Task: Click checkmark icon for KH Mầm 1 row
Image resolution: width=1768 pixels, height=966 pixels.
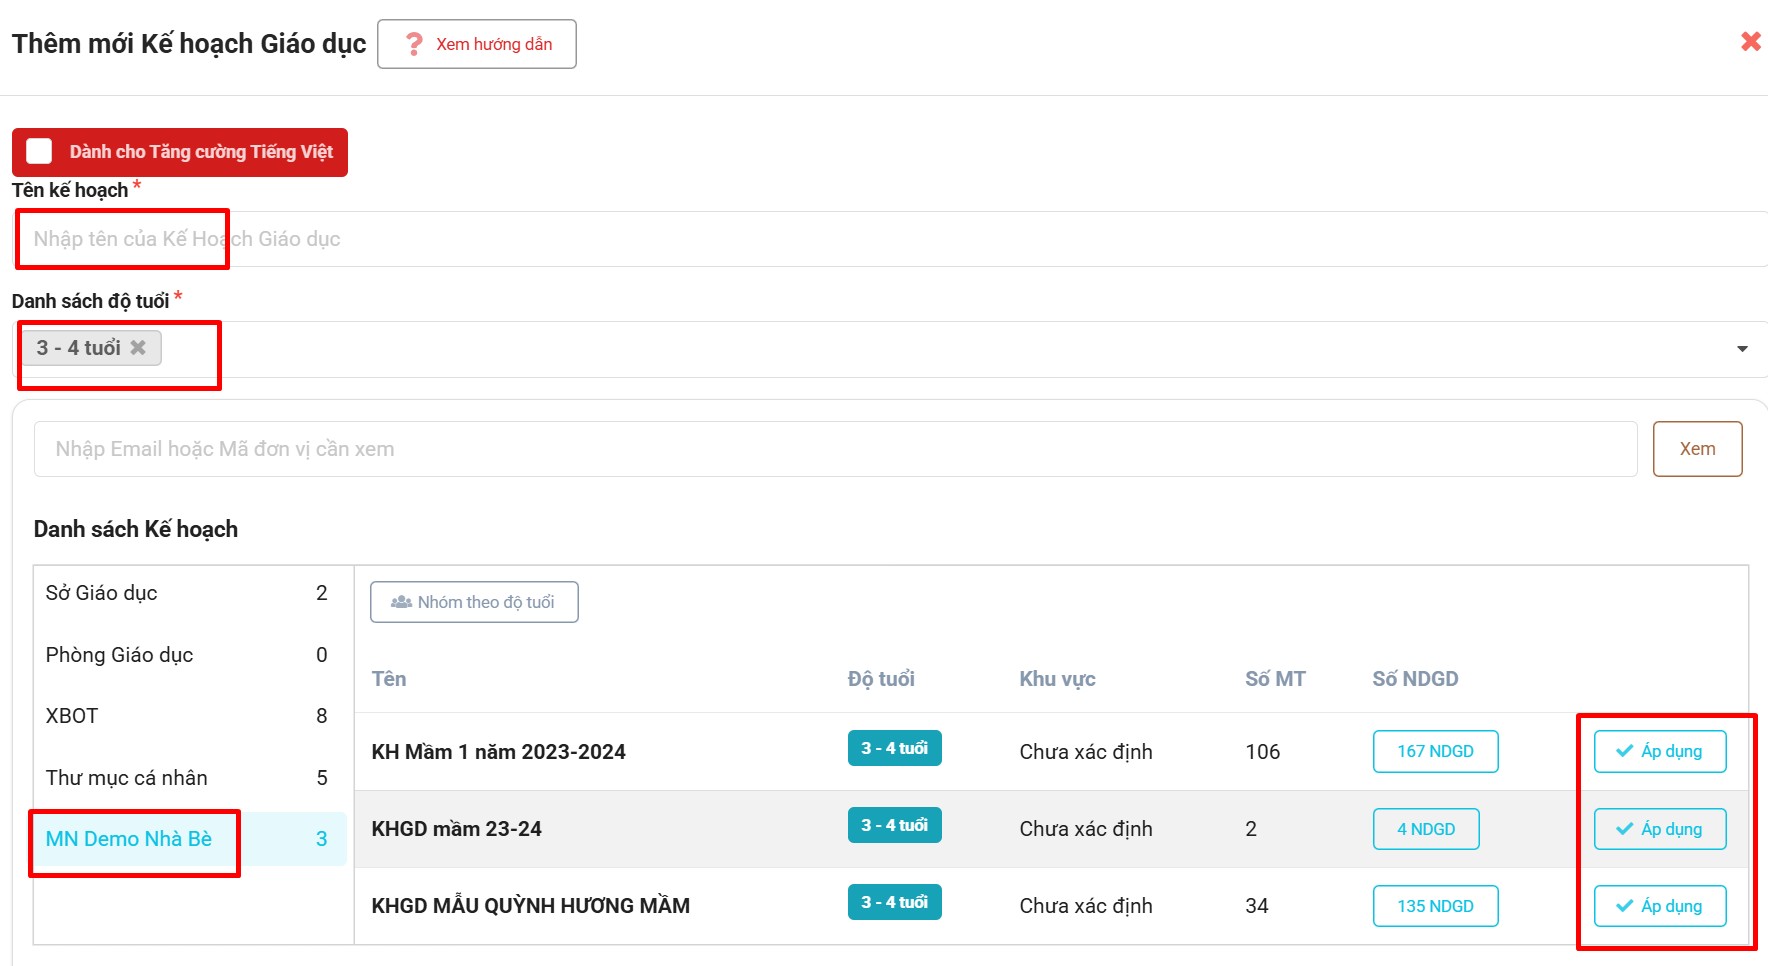Action: tap(1625, 751)
